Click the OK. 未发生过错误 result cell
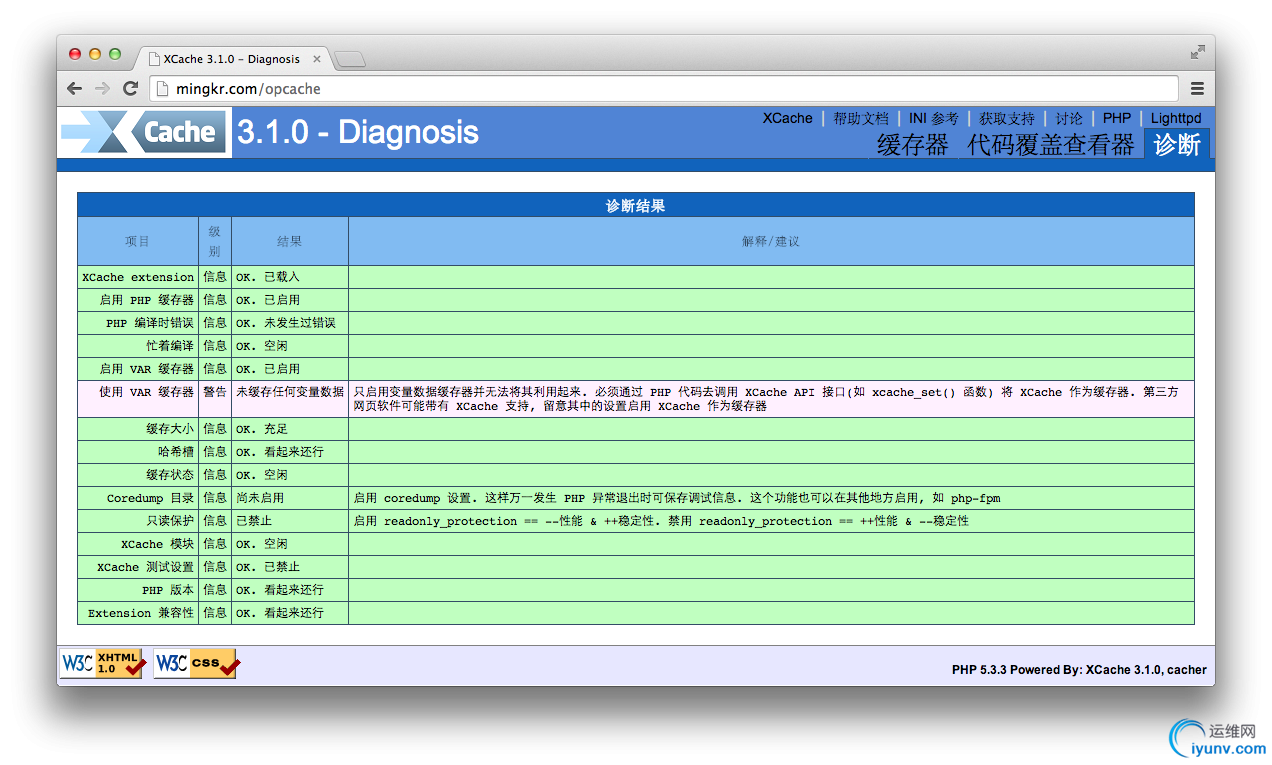1272x765 pixels. click(290, 323)
